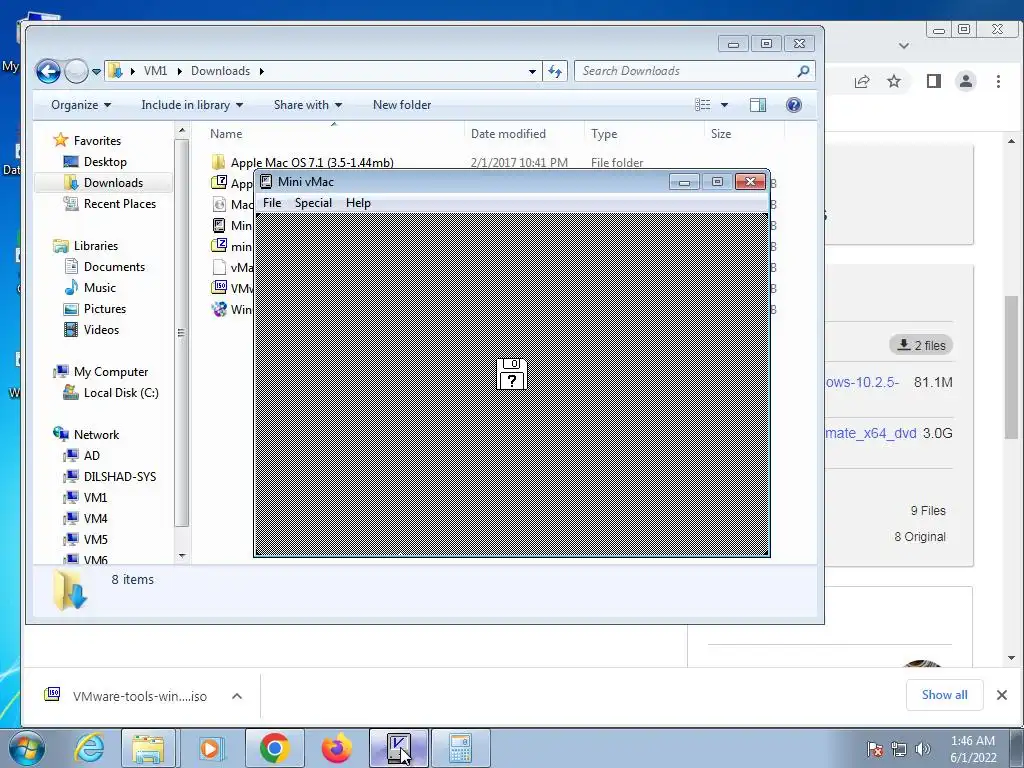Expand the VMware-tools iso download options chevron
Viewport: 1024px width, 768px height.
tap(237, 696)
